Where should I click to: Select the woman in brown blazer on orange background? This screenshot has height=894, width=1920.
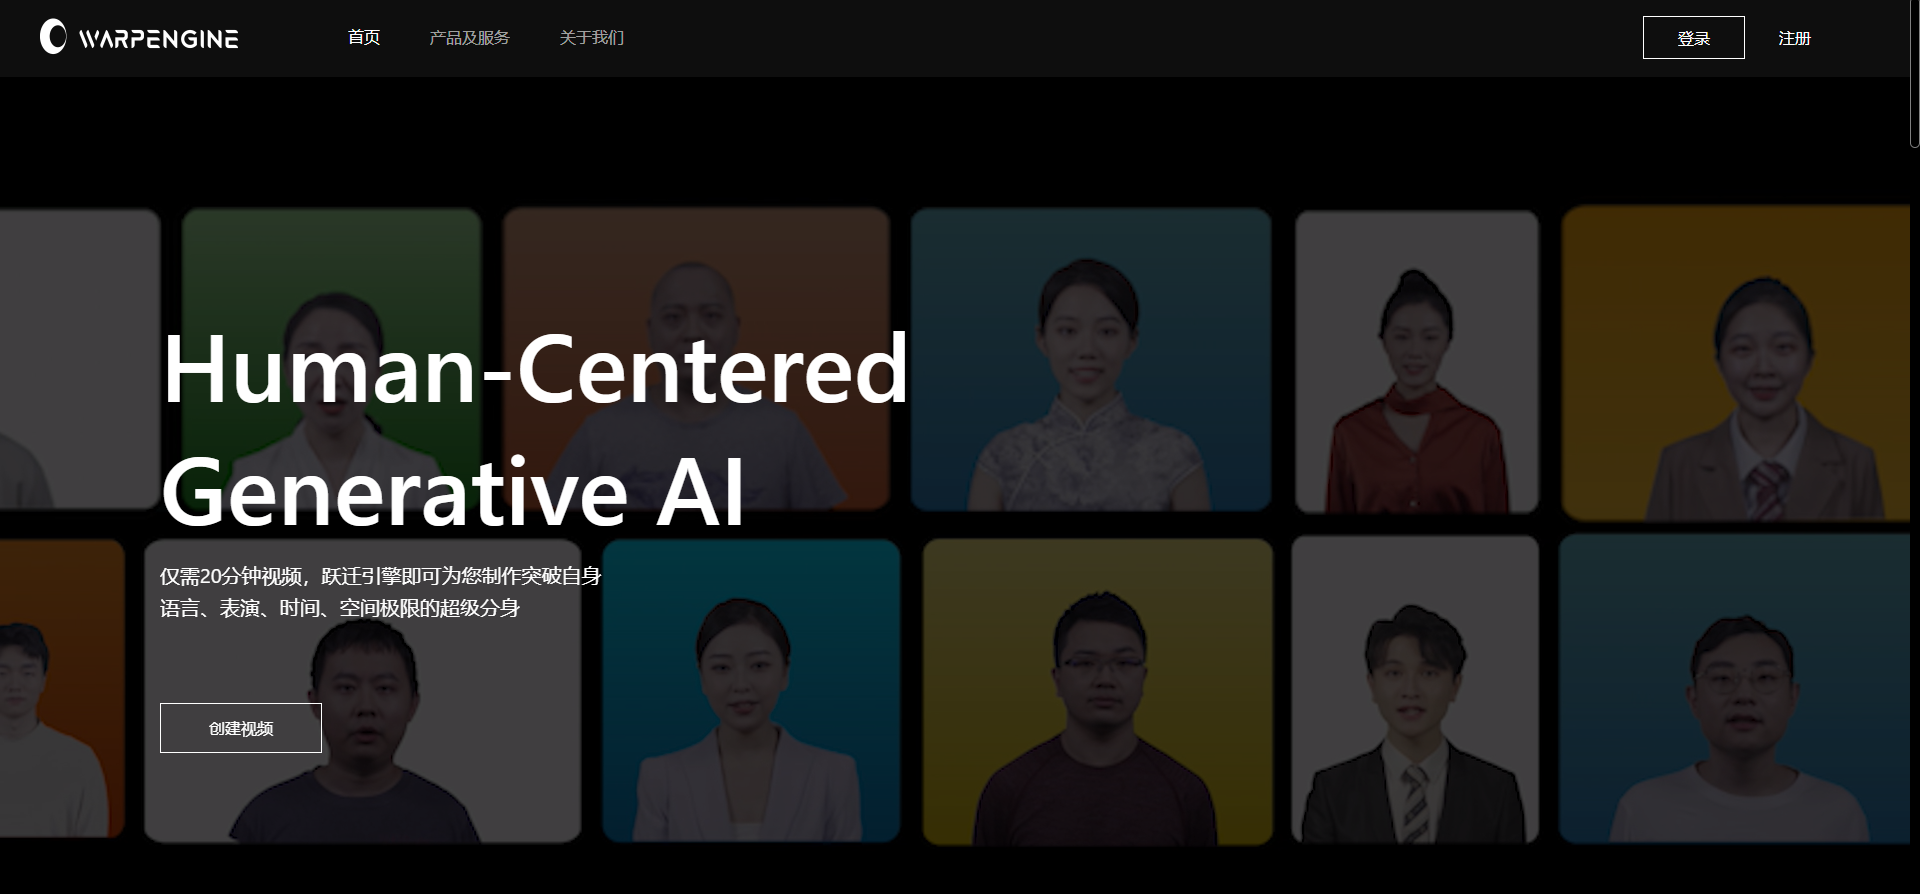[1736, 363]
